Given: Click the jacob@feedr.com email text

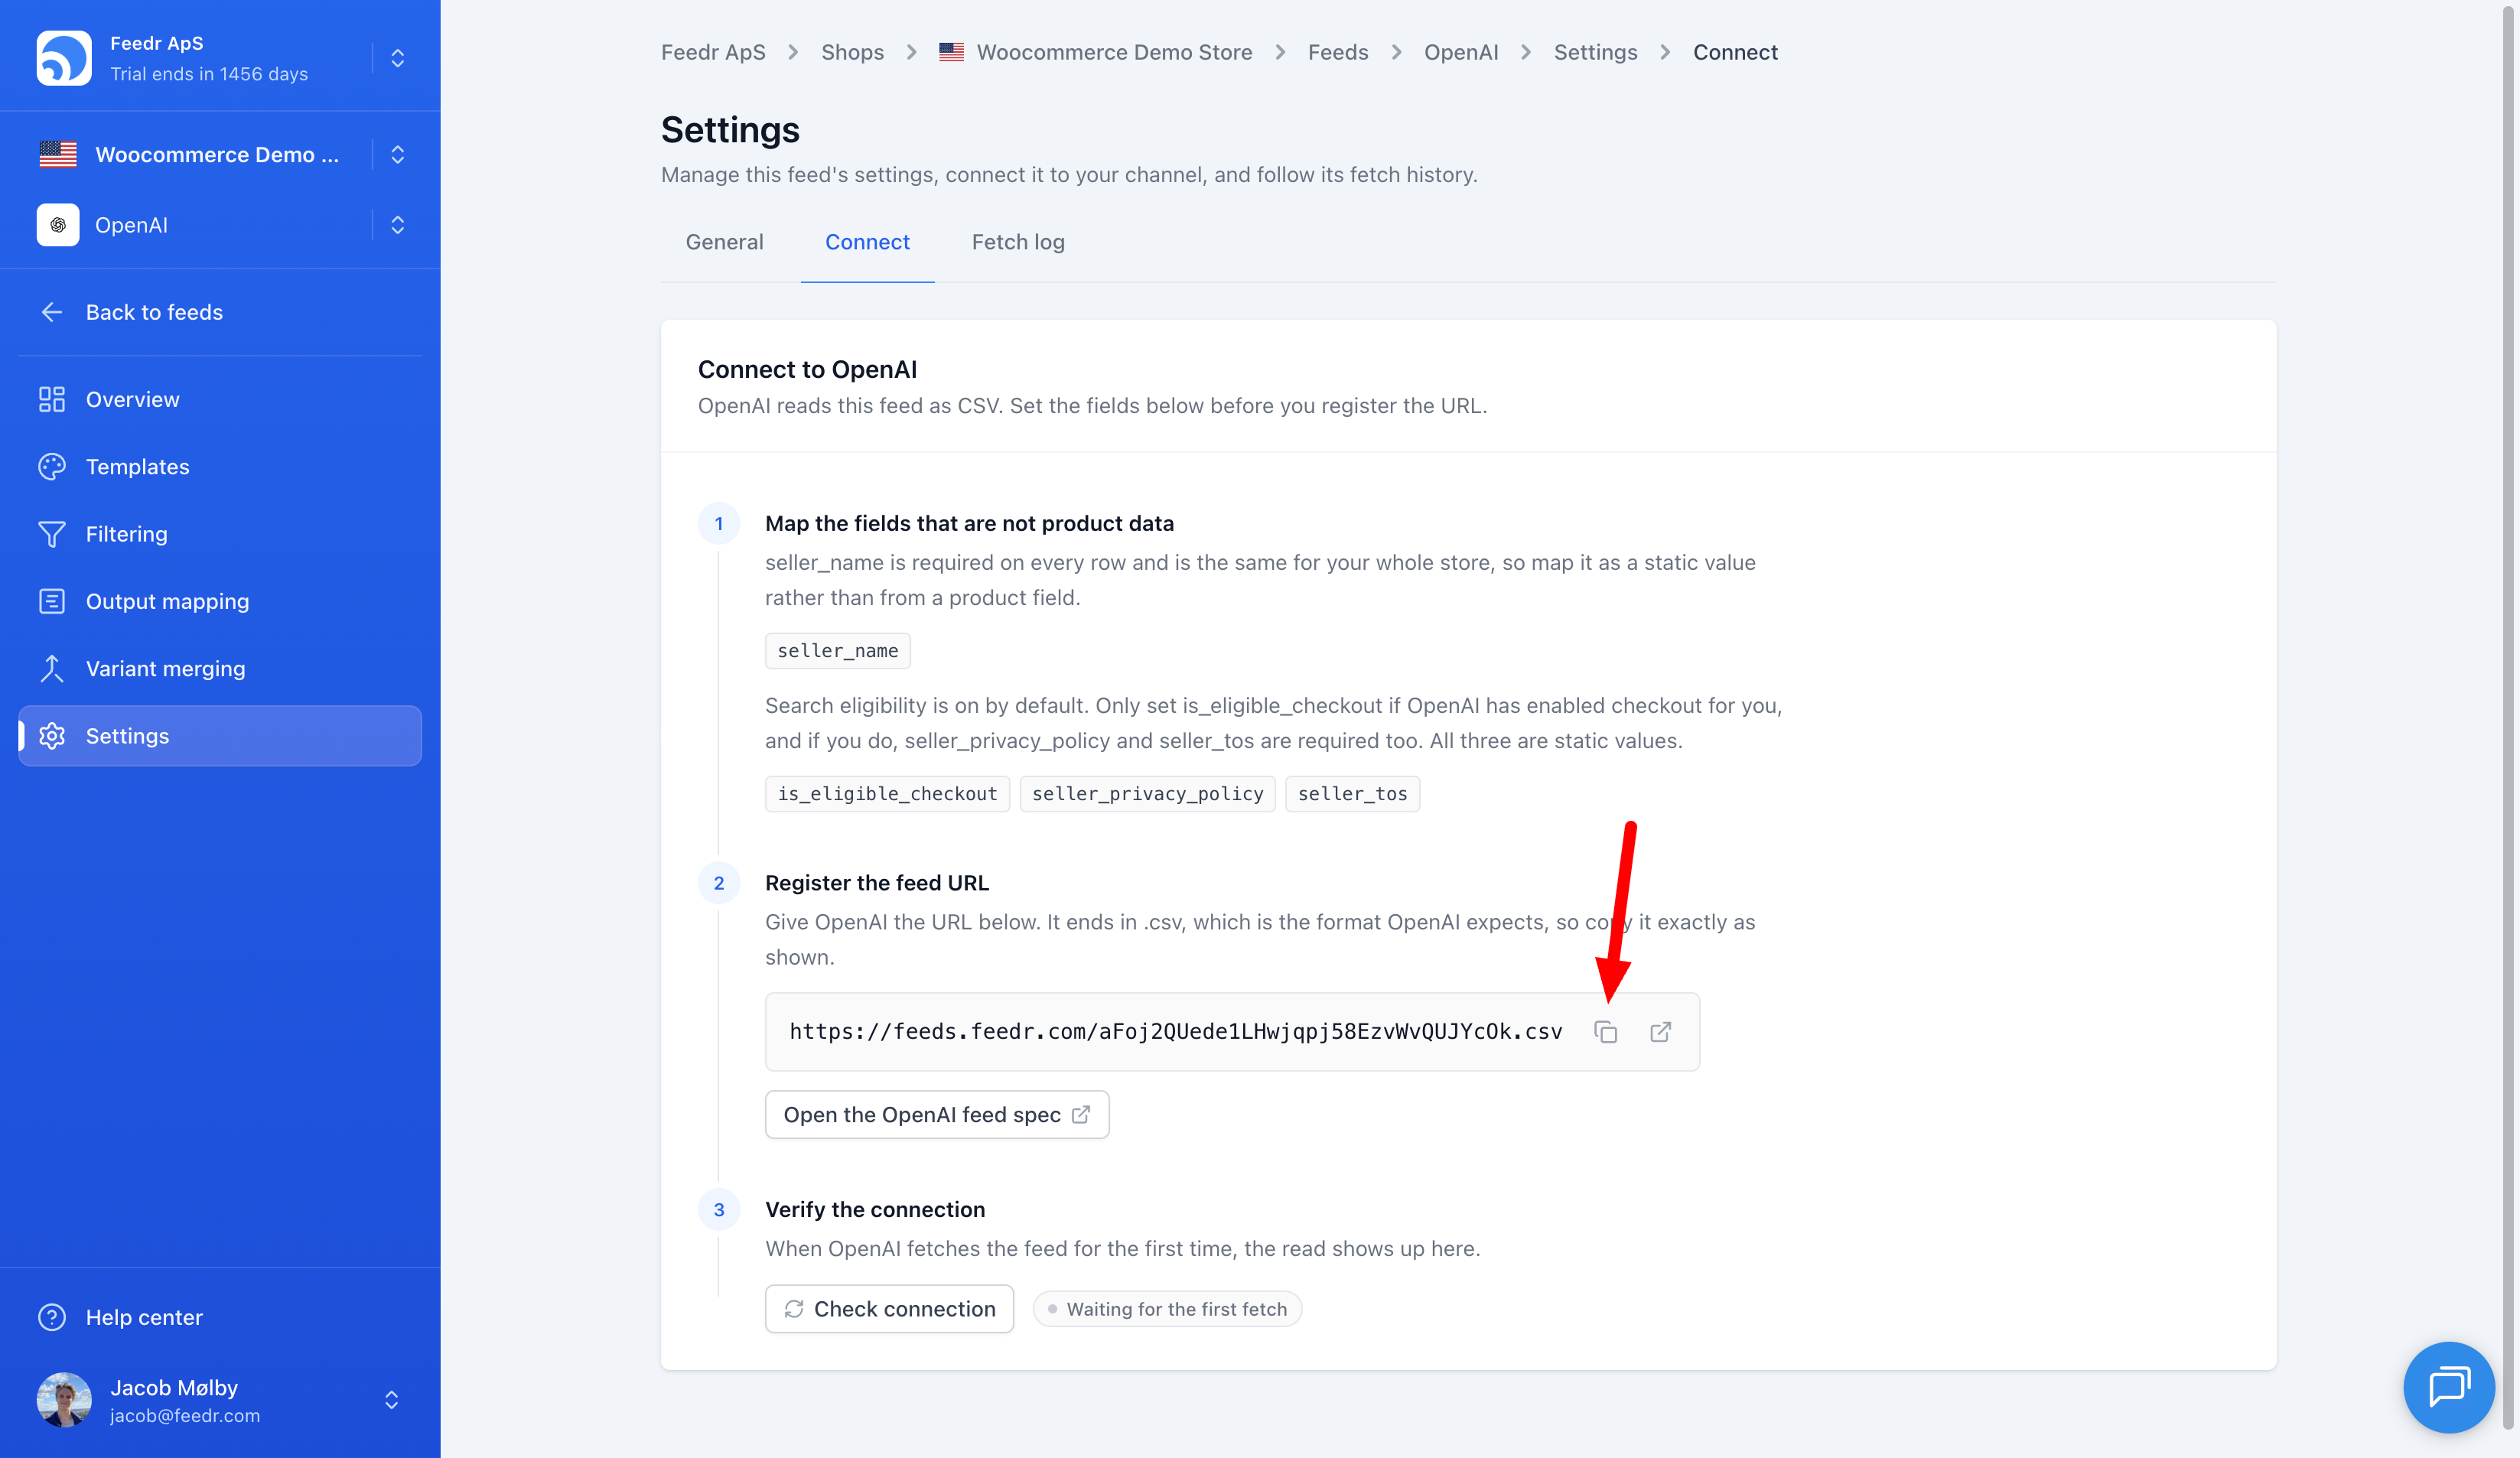Looking at the screenshot, I should coord(185,1416).
